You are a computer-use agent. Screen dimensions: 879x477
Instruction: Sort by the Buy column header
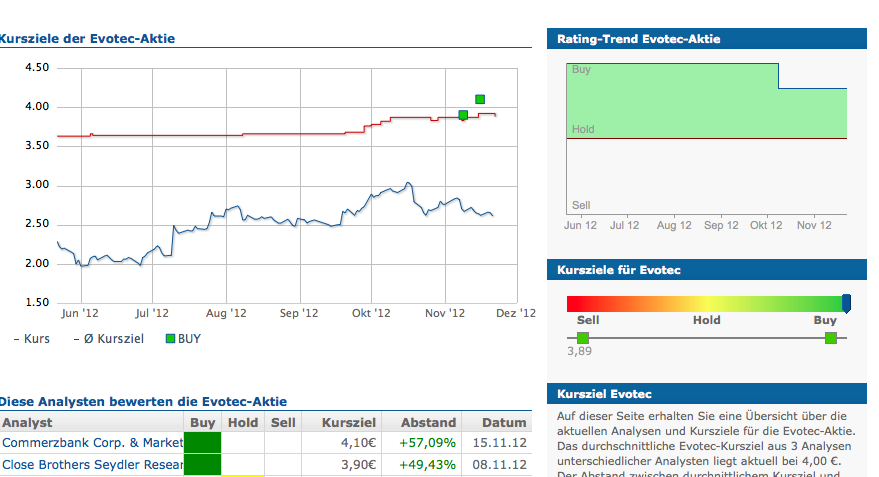[x=202, y=422]
